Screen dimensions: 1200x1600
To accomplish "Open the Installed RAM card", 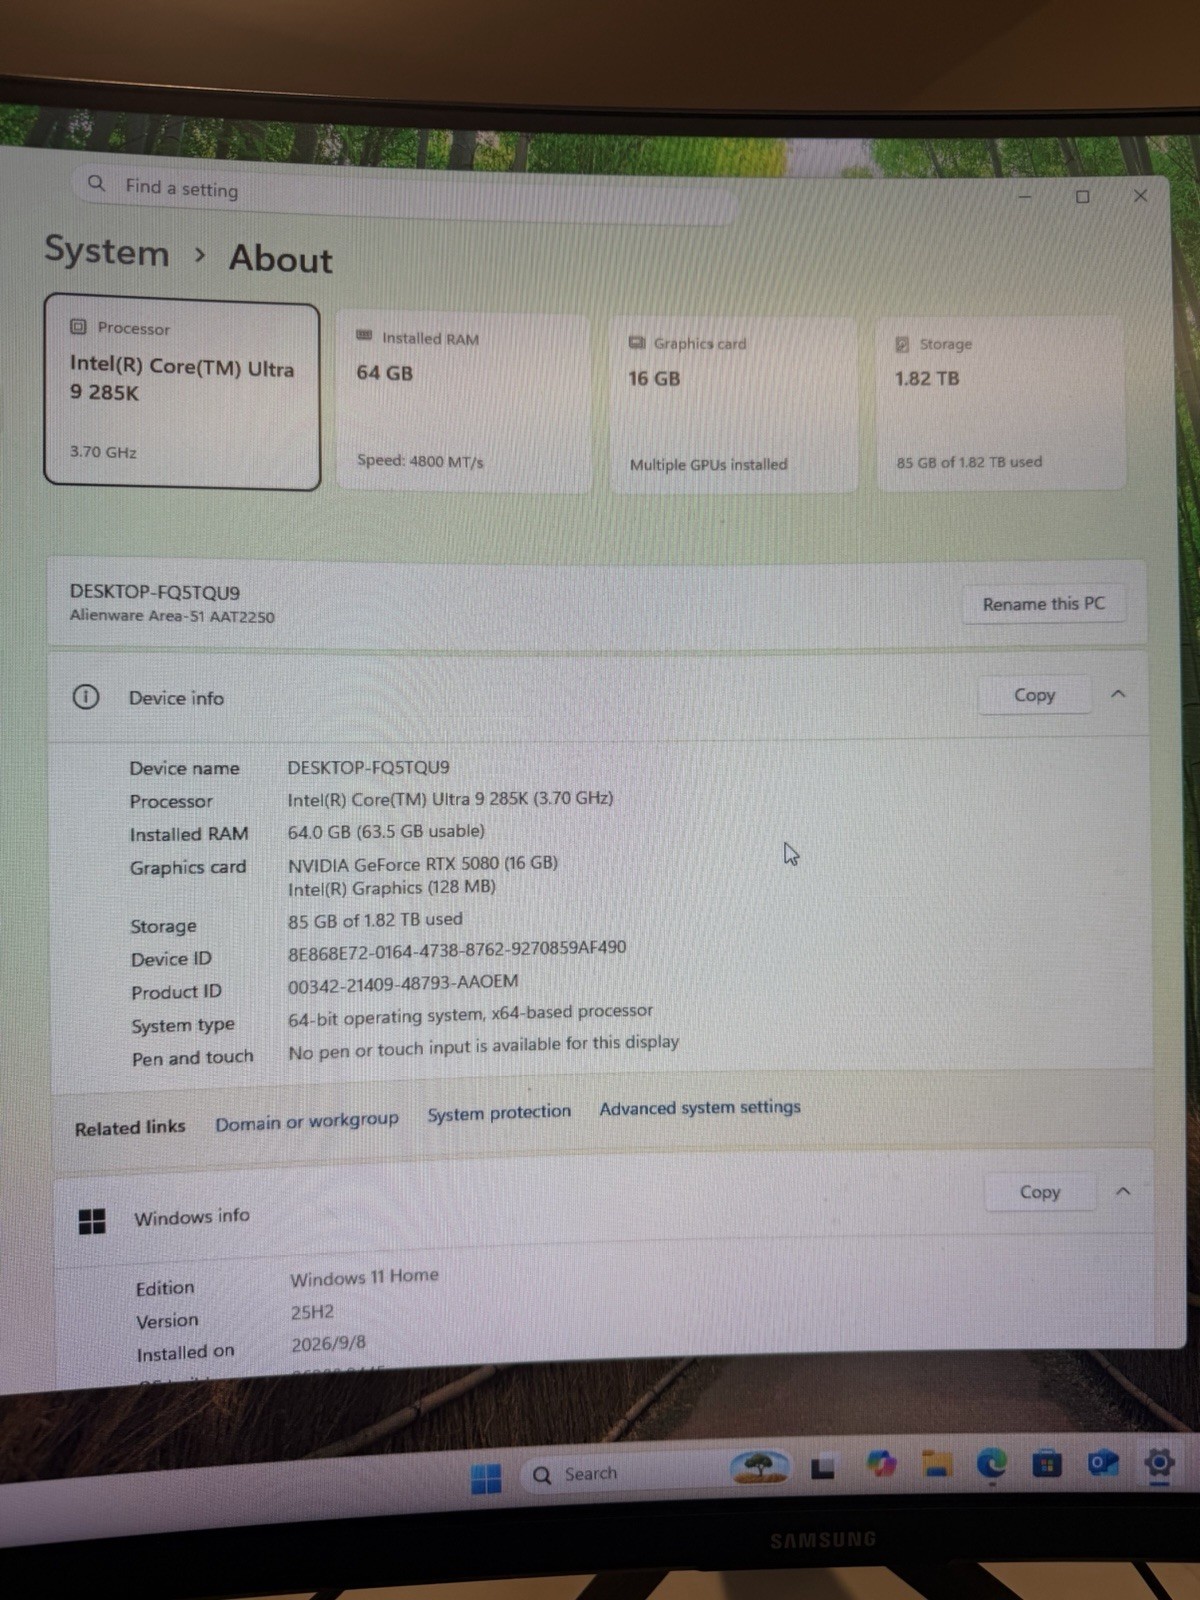I will coord(462,402).
